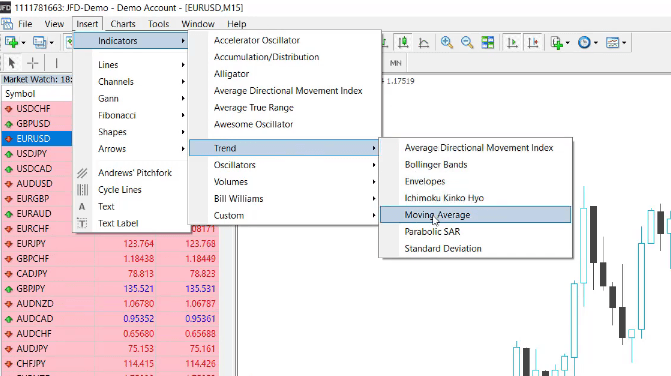671x376 pixels.
Task: Select EURUSD row in Market Watch
Action: click(37, 139)
